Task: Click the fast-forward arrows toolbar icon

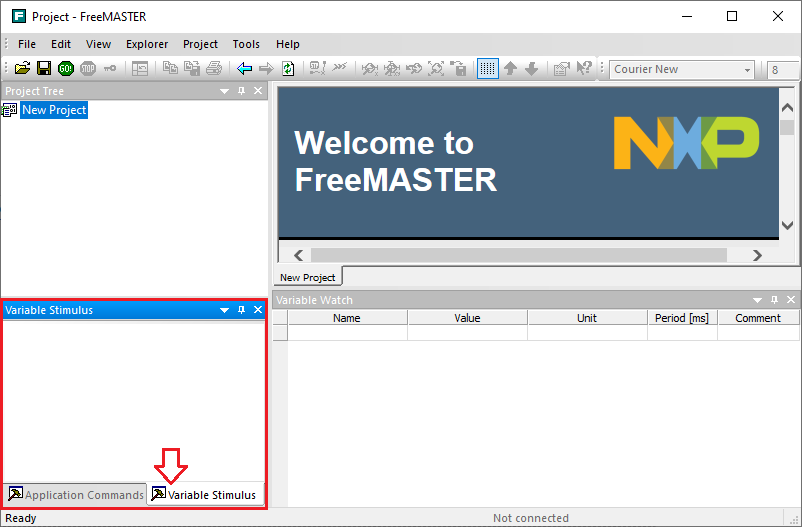Action: pos(340,67)
